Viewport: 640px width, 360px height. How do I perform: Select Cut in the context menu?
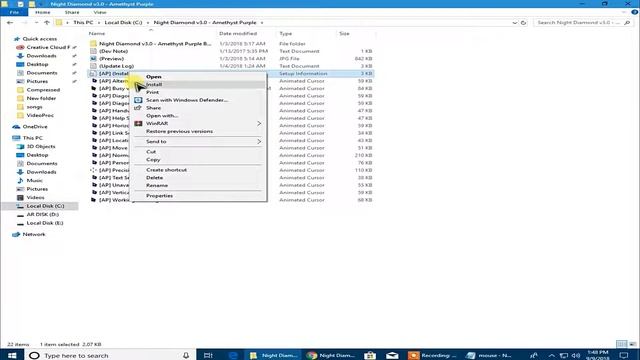[151, 152]
